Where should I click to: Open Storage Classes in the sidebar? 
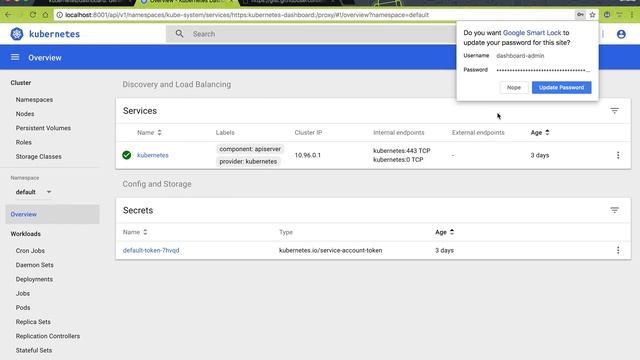(39, 157)
